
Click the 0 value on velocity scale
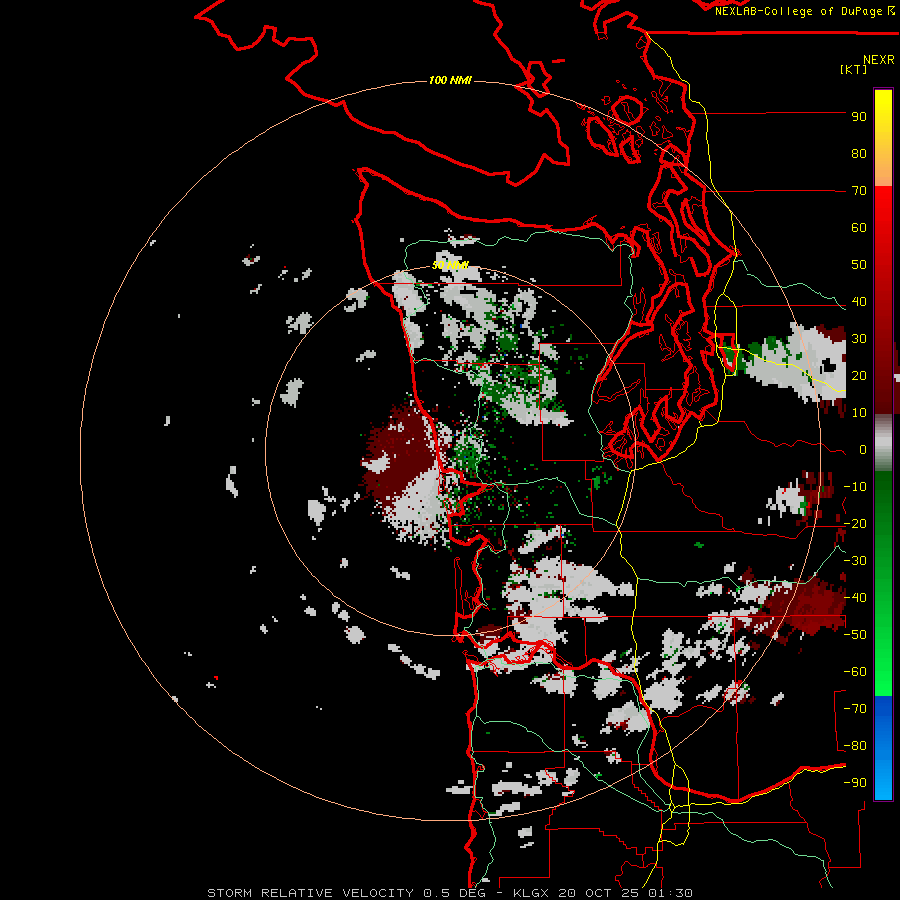(x=863, y=450)
